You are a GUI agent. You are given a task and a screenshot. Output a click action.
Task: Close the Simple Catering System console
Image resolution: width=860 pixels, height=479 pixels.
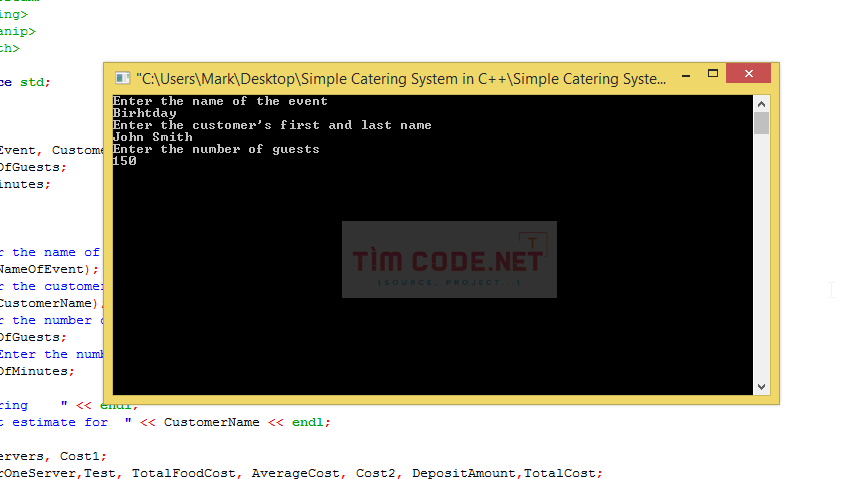(x=748, y=74)
